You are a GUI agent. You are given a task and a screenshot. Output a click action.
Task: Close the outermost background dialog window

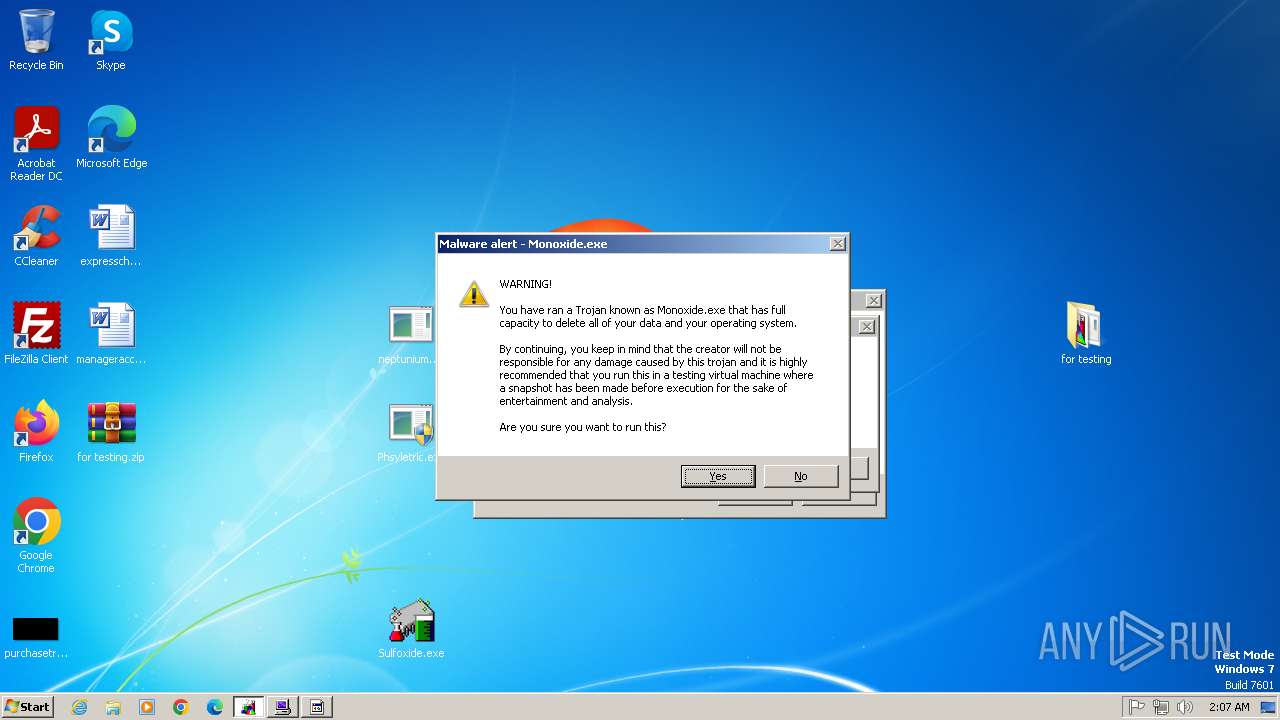point(874,301)
